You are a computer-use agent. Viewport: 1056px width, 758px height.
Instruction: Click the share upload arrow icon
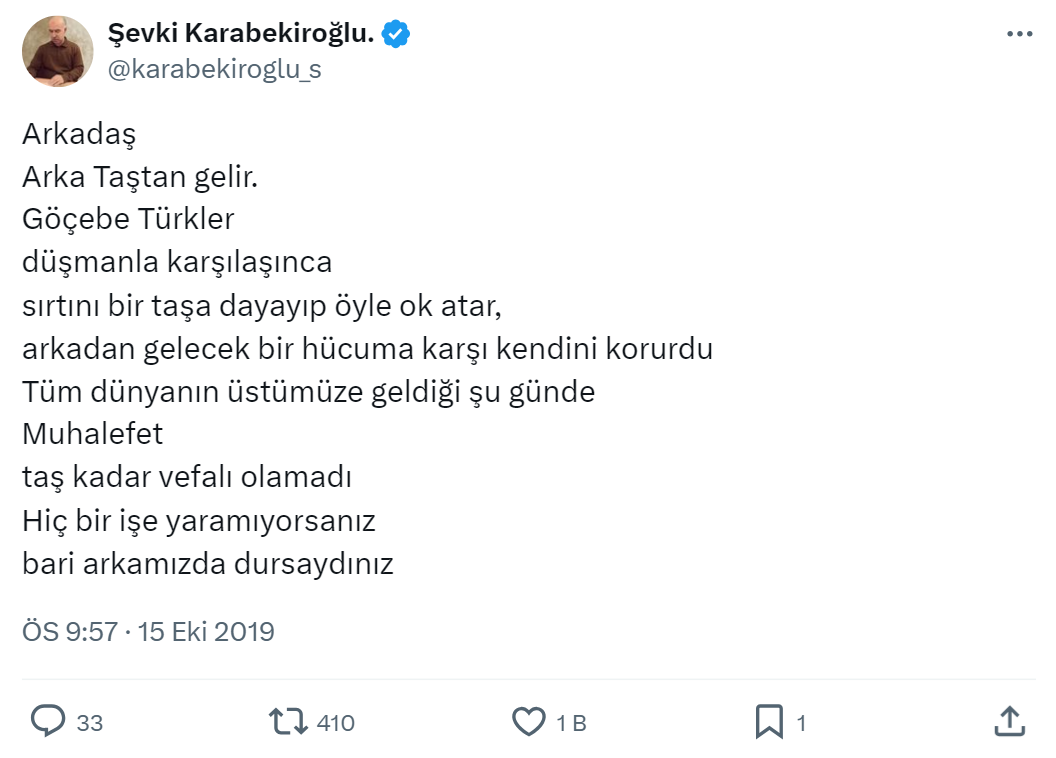pyautogui.click(x=1010, y=721)
